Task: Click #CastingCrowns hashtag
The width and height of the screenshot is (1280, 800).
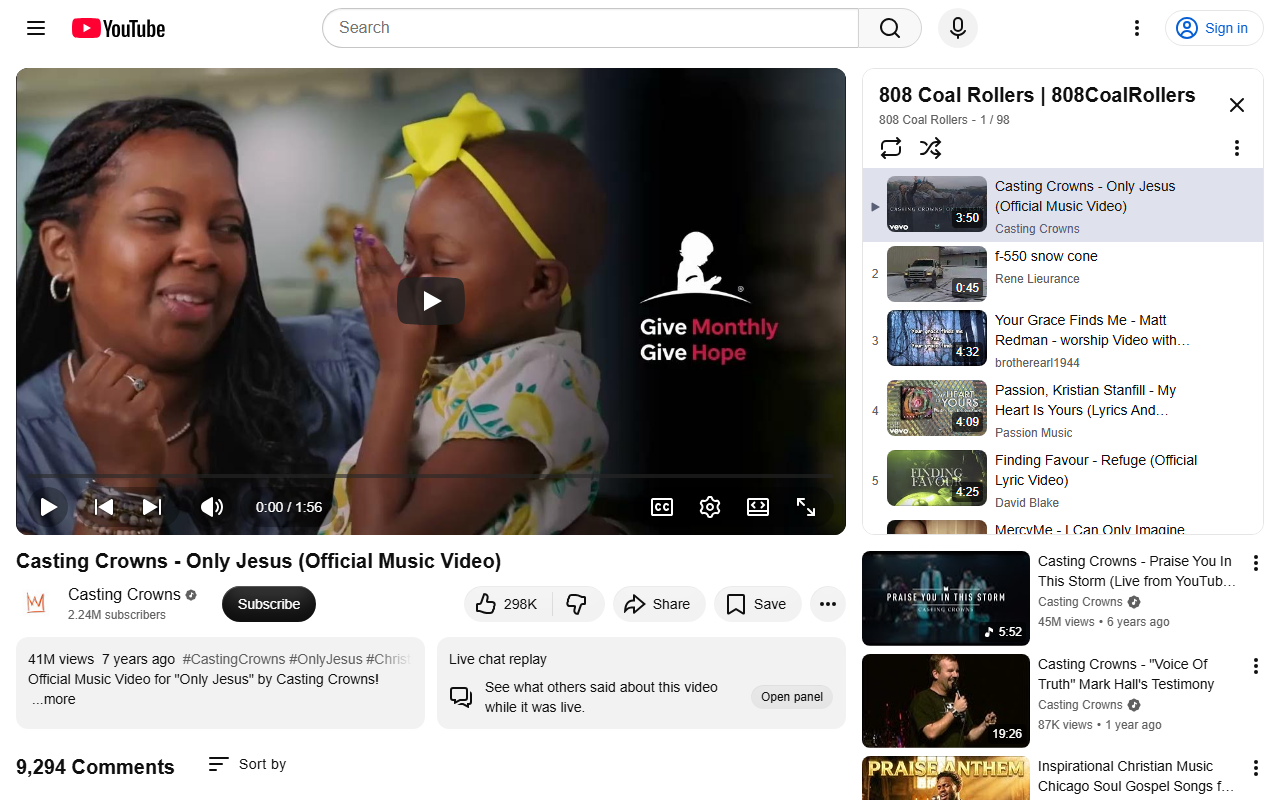Action: 234,659
